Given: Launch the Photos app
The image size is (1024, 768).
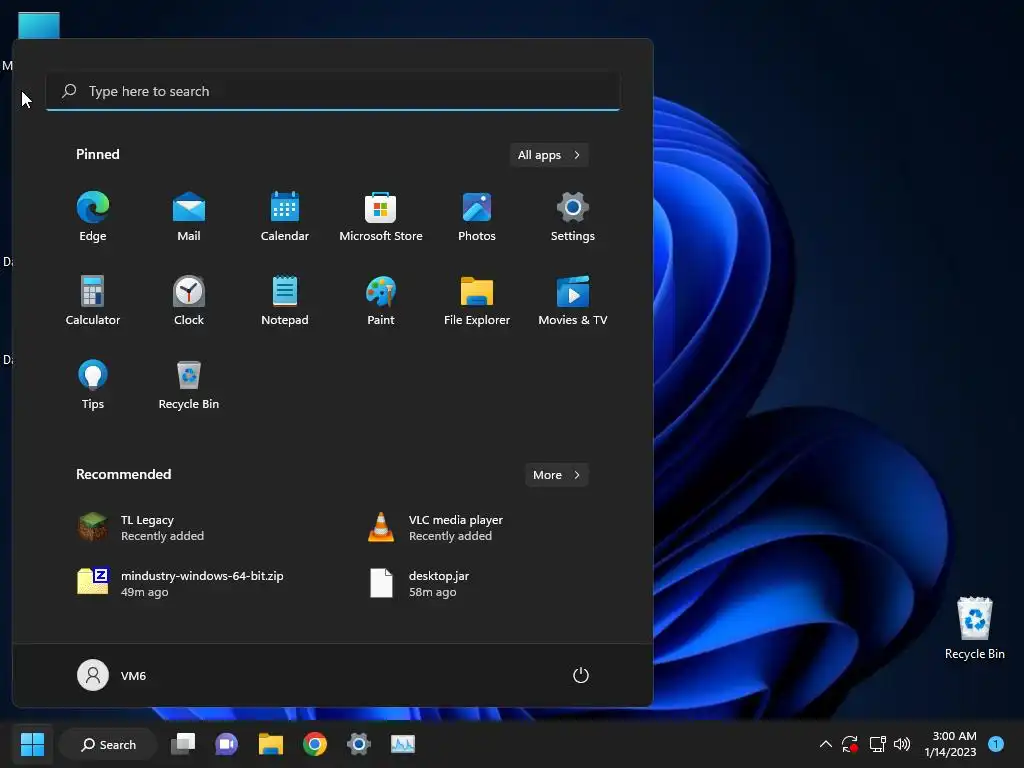Looking at the screenshot, I should [477, 217].
